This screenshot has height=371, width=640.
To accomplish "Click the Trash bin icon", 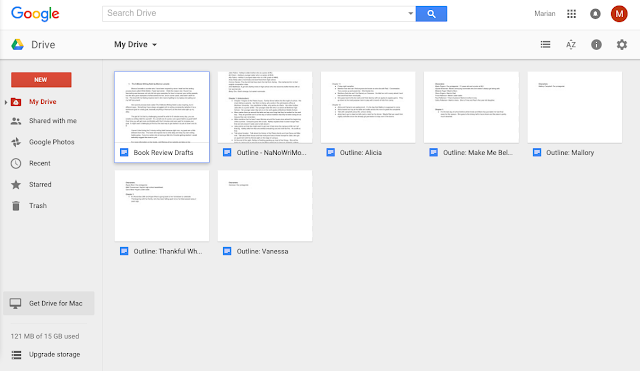I will coord(16,206).
